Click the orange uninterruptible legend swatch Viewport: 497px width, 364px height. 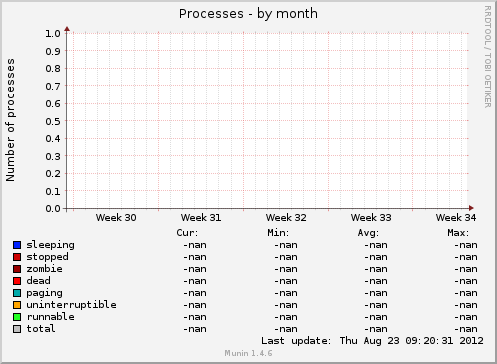tap(17, 305)
